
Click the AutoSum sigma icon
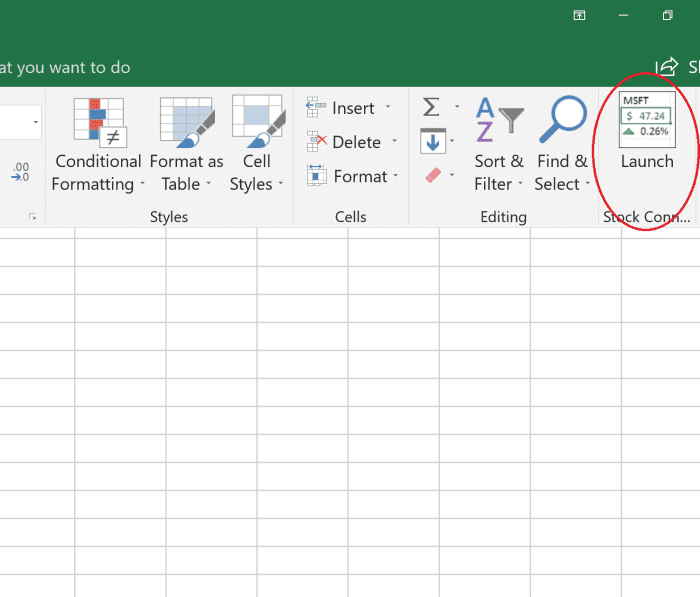431,107
